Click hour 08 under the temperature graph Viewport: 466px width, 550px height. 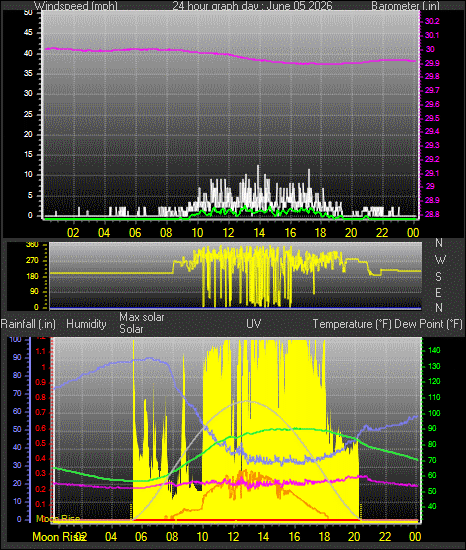pyautogui.click(x=172, y=537)
